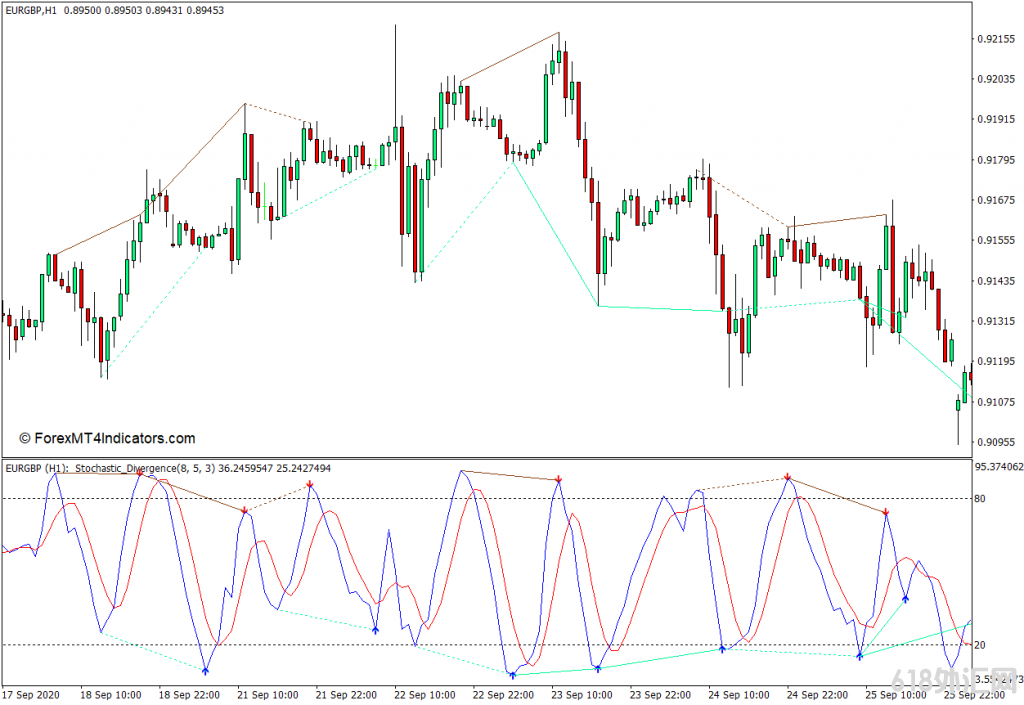
Task: Click the 0.92155 price on the price scale
Action: 995,39
